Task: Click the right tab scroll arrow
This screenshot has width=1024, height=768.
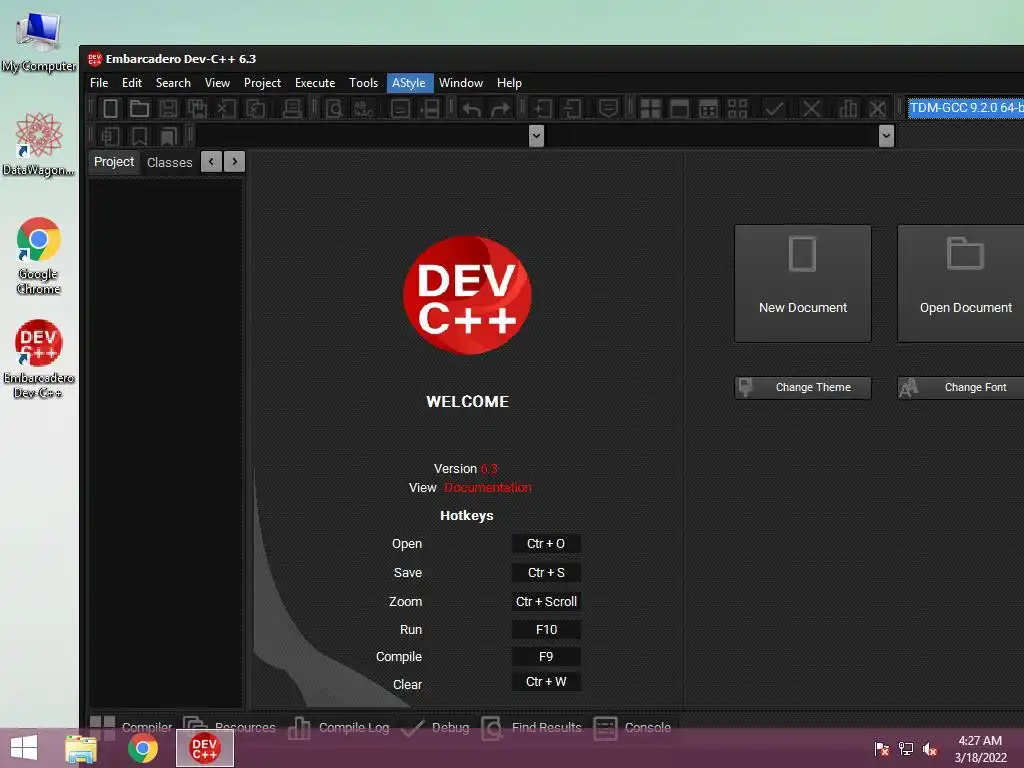Action: tap(234, 161)
